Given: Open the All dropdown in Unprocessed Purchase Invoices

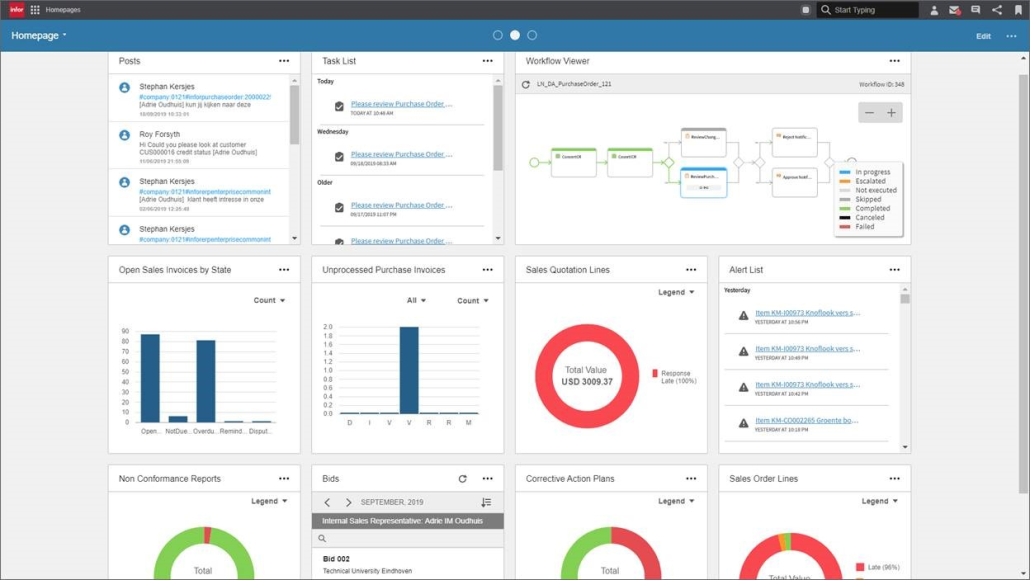Looking at the screenshot, I should 416,300.
